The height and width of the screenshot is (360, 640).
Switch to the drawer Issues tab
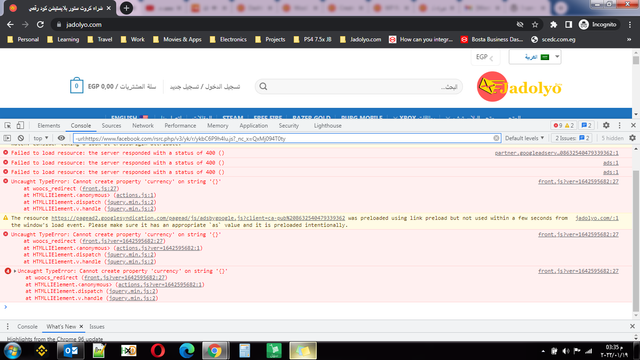[x=97, y=327]
